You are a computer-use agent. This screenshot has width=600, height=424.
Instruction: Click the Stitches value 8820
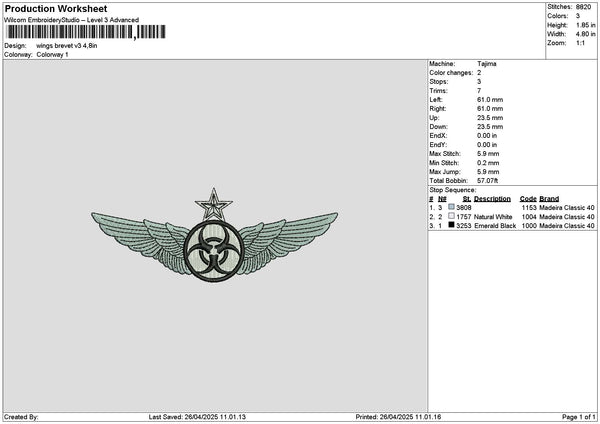[583, 7]
